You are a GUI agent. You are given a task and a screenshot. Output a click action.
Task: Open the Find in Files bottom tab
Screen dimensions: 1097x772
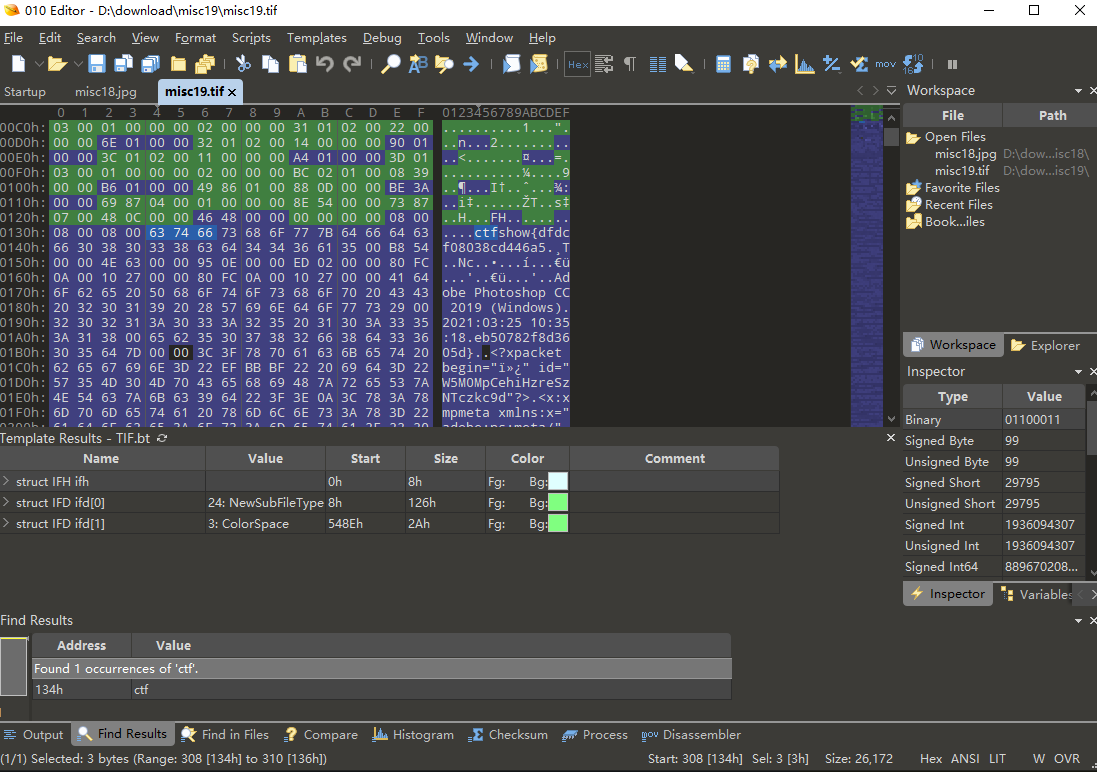[x=225, y=734]
